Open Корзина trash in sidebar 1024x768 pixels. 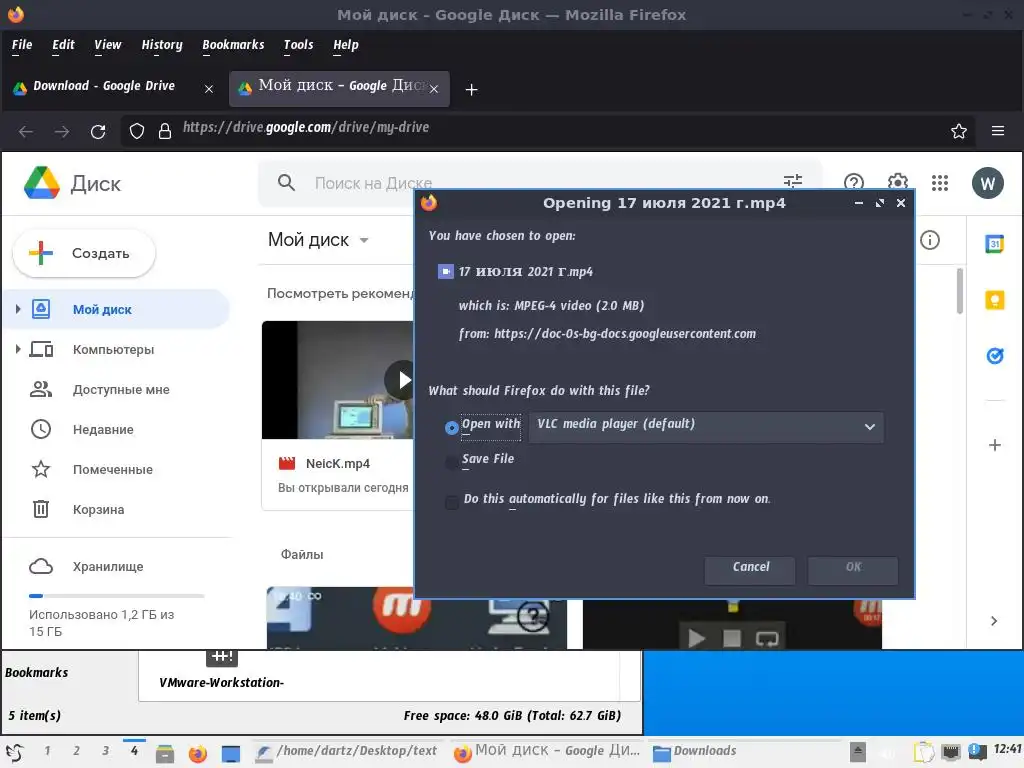(97, 509)
